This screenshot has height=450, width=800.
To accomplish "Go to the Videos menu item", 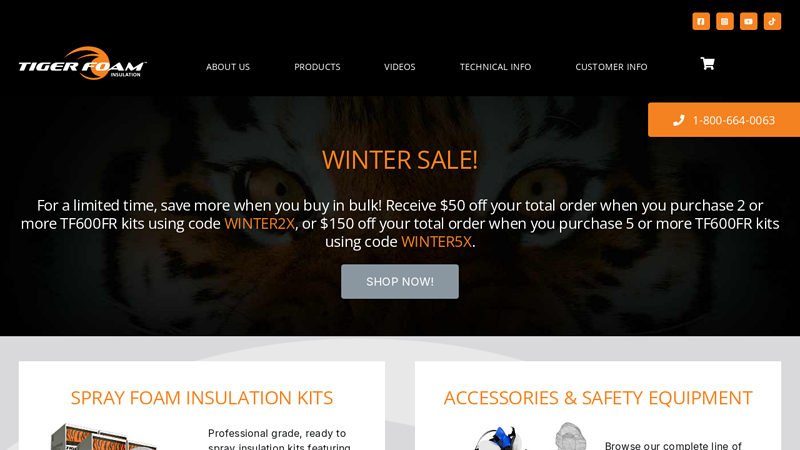I will click(399, 67).
